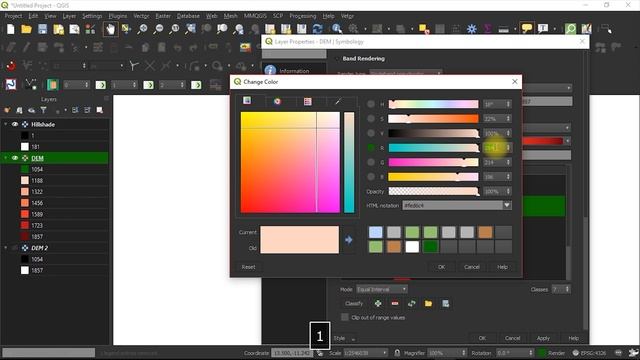Click the Hue slider bar
Screen dimensions: 640x360
(433, 104)
